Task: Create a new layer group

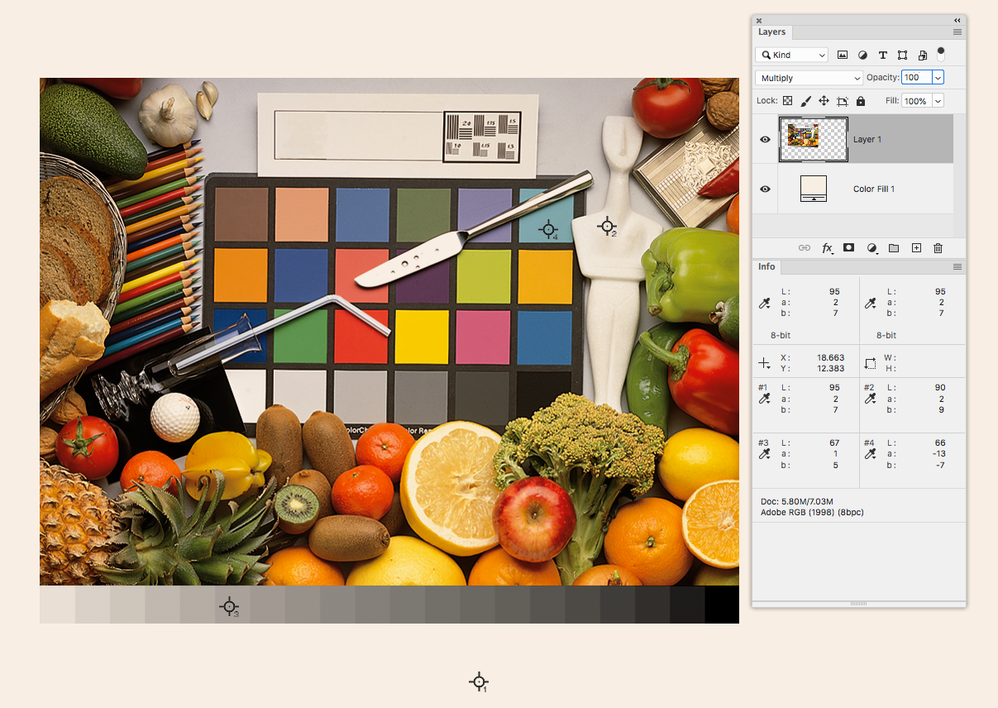Action: point(894,248)
